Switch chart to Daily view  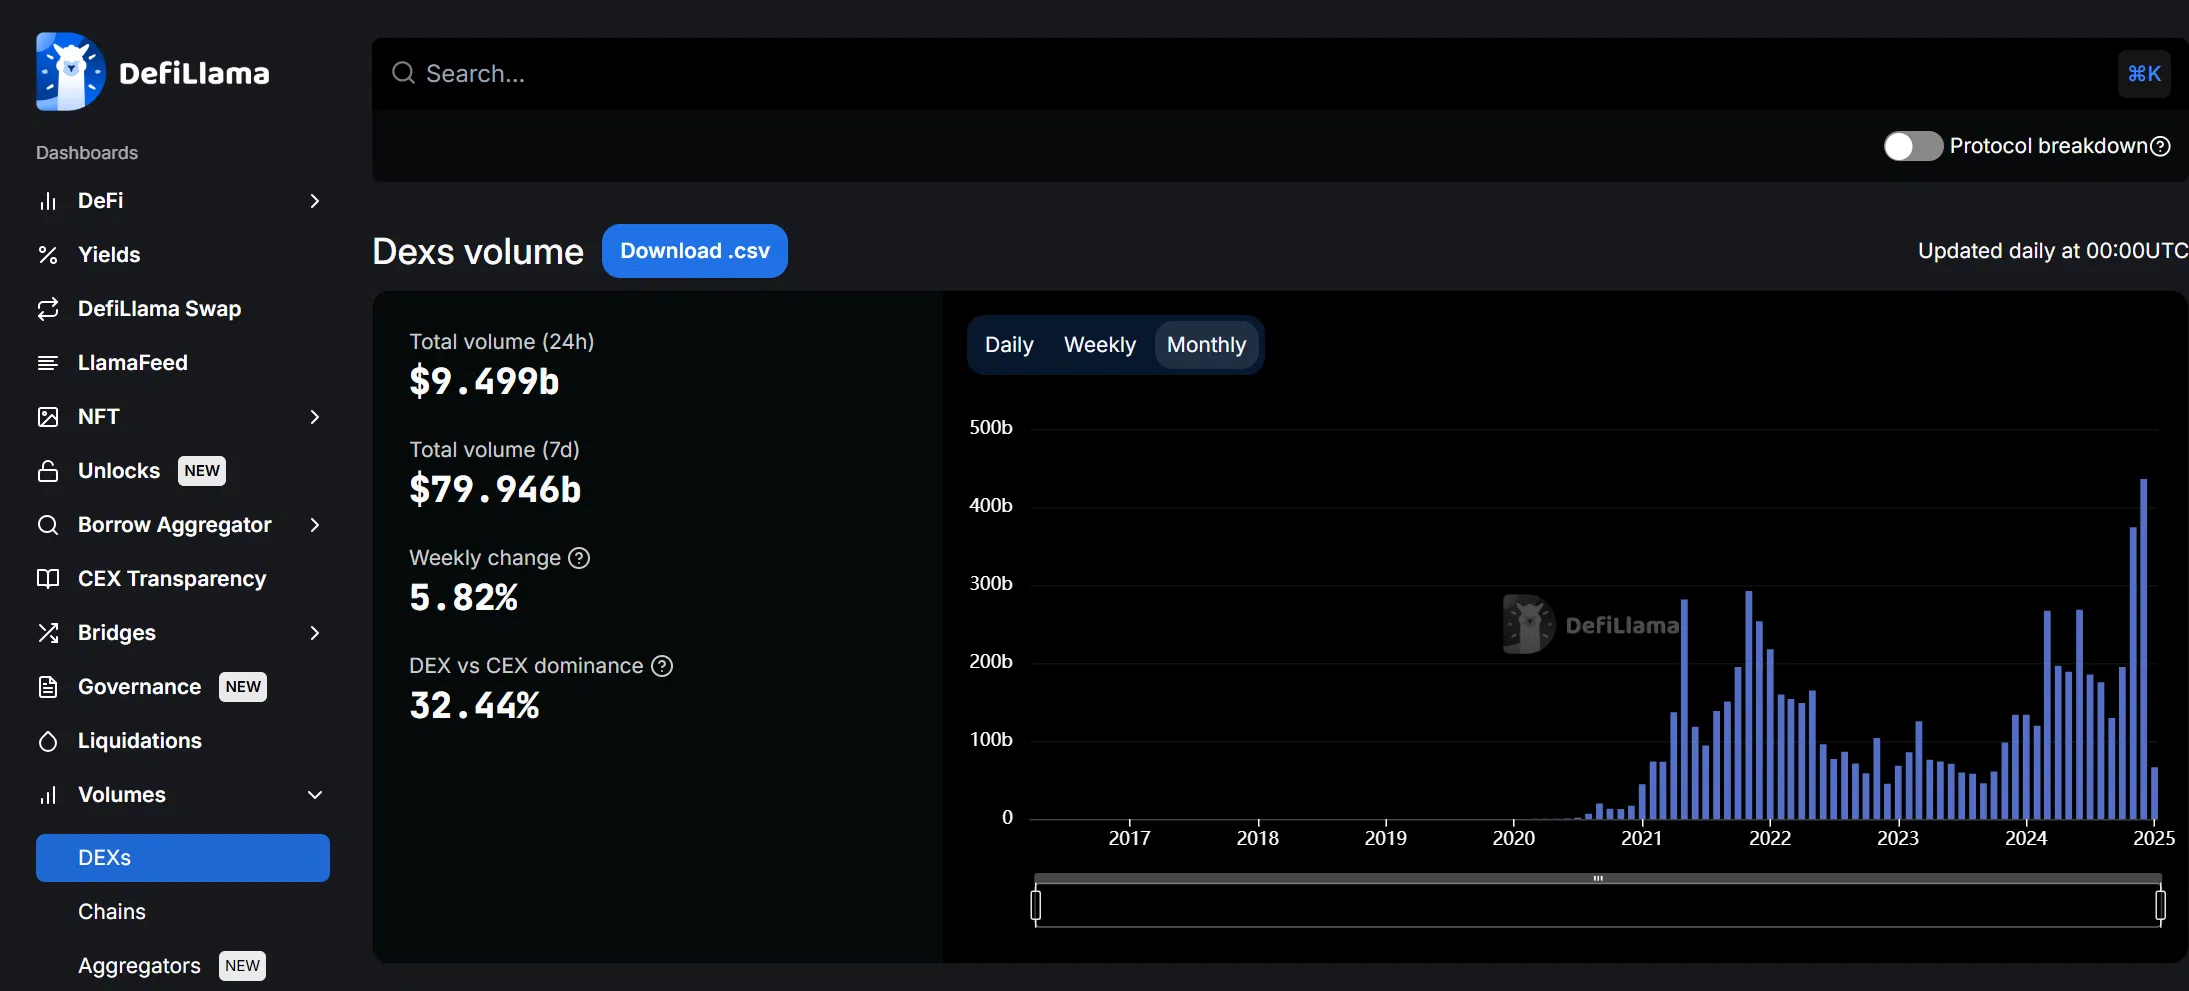1009,345
